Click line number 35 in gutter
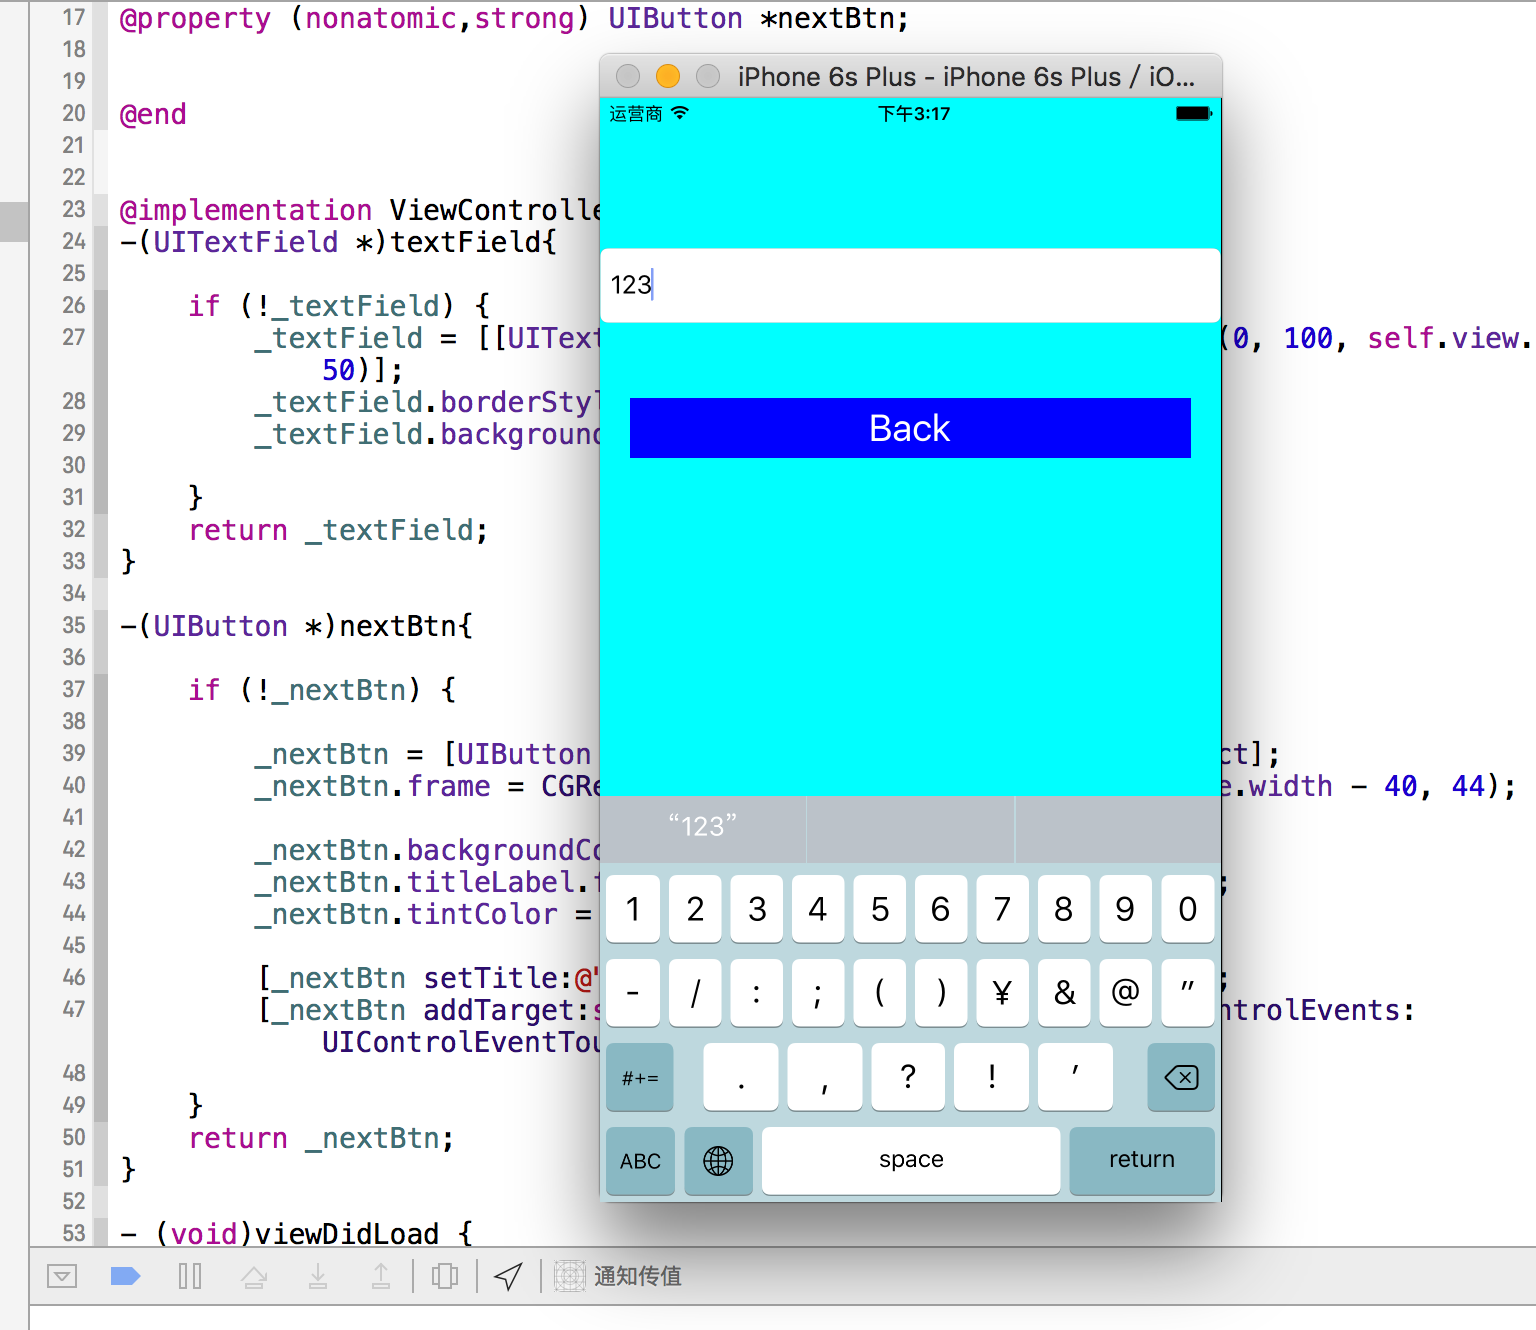The height and width of the screenshot is (1330, 1536). 74,625
